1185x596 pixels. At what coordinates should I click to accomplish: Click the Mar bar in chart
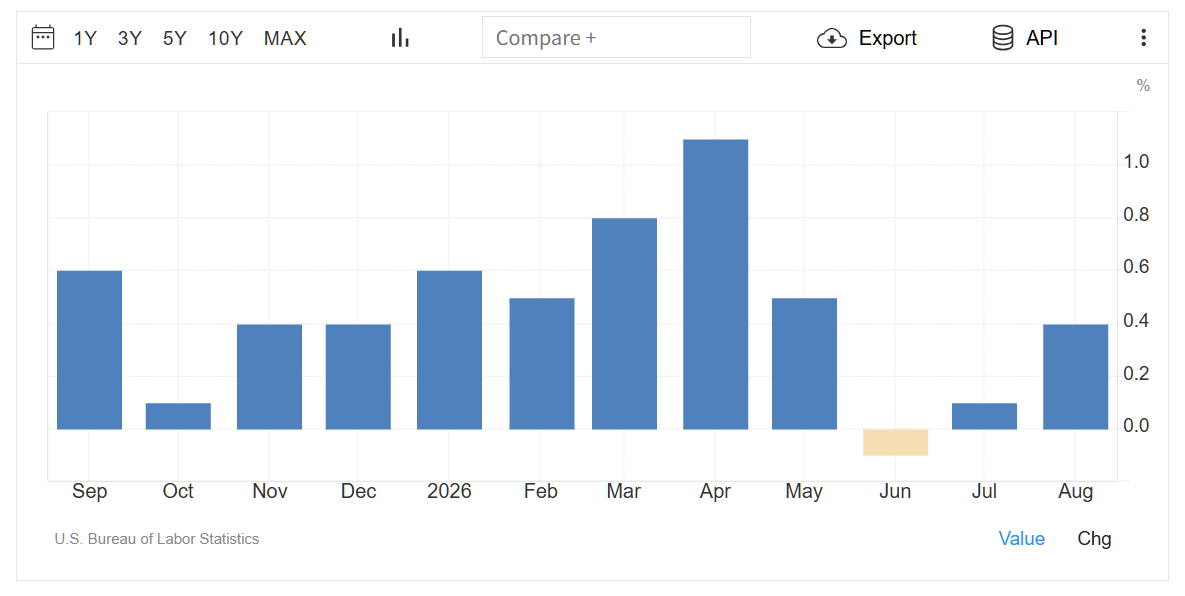(623, 324)
